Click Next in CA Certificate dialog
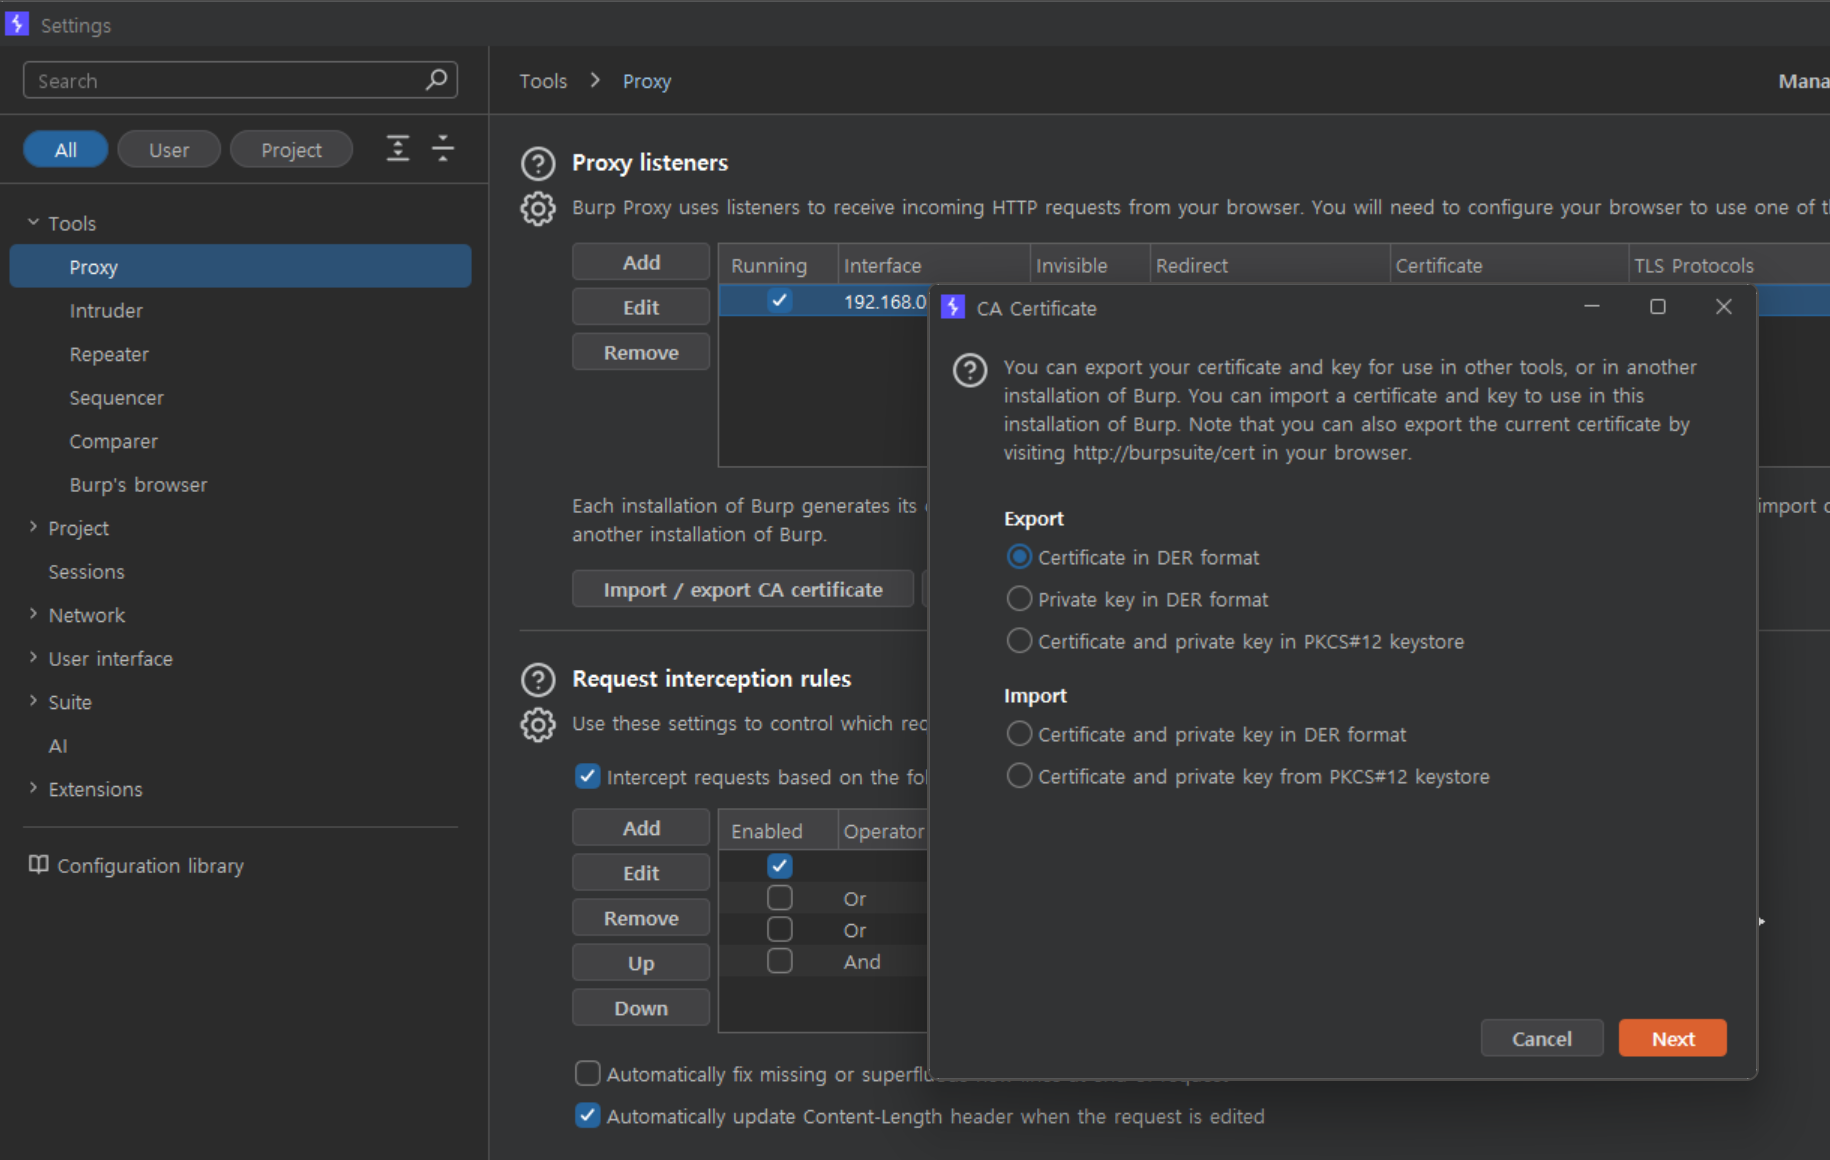The image size is (1830, 1160). (x=1673, y=1038)
